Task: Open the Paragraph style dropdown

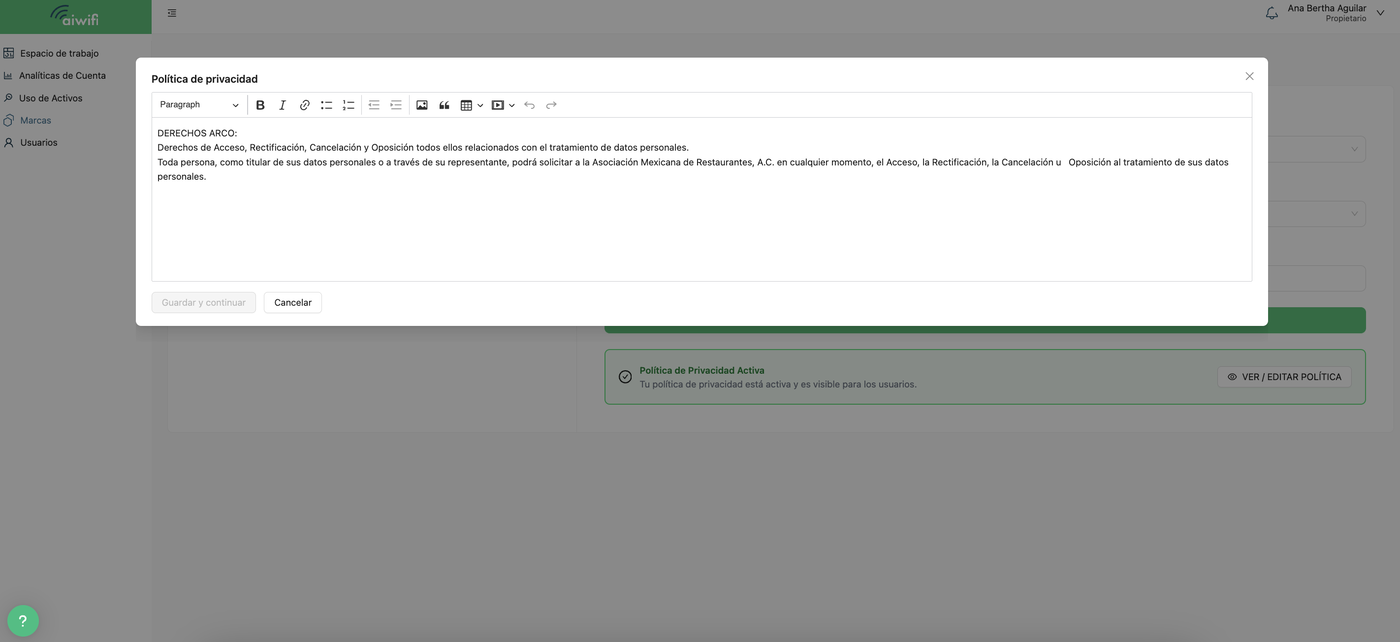Action: pos(199,105)
